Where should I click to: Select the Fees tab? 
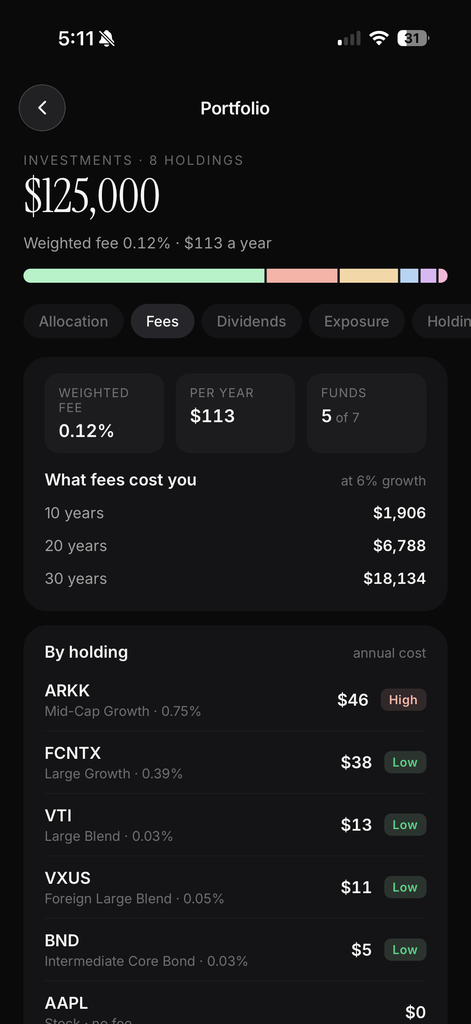click(x=162, y=321)
